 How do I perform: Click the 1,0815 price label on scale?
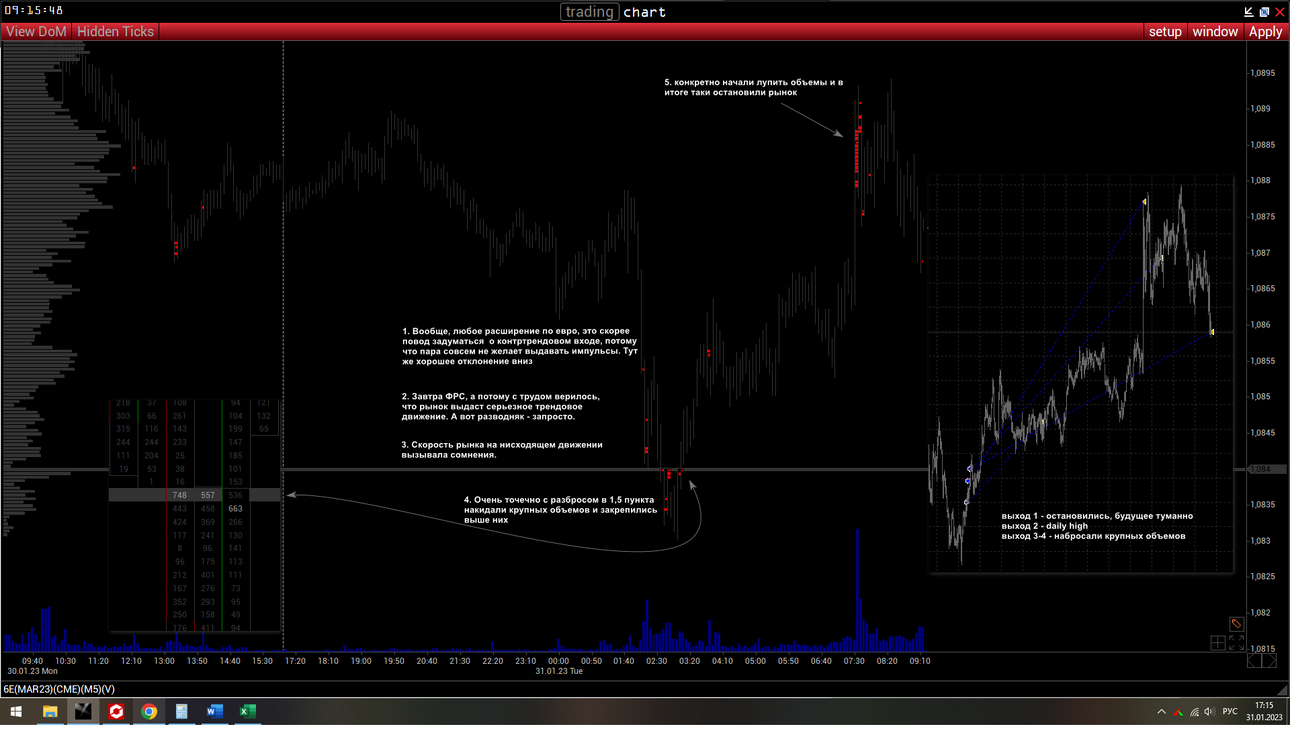click(1263, 649)
